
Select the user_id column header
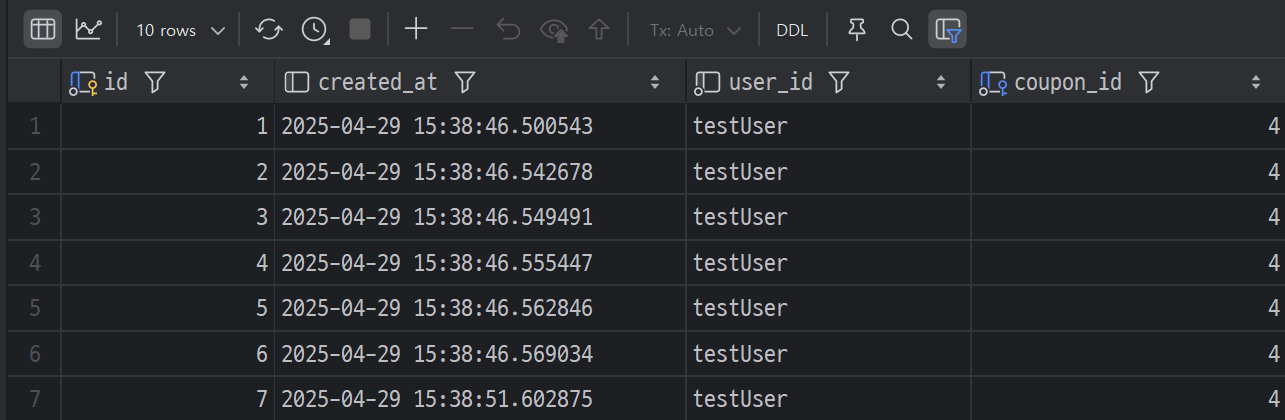(x=828, y=82)
